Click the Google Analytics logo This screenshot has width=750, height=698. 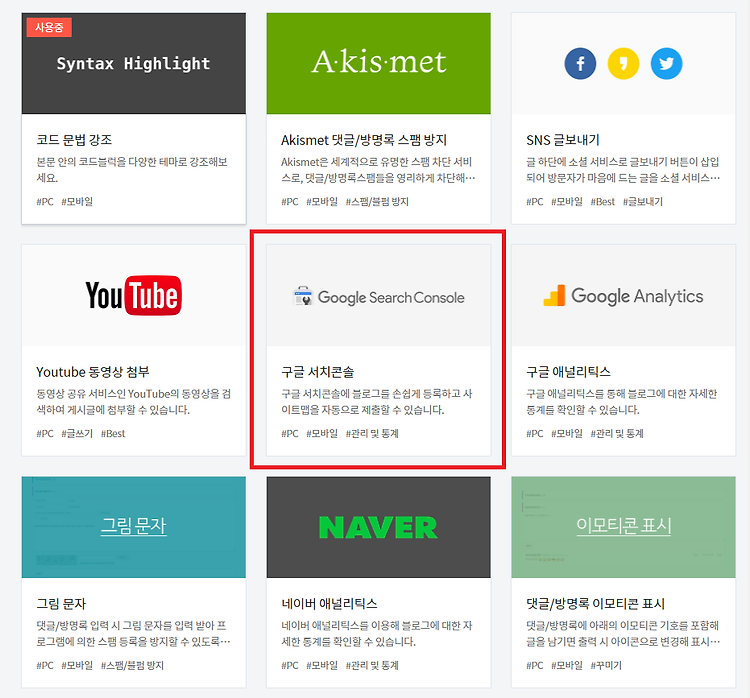click(x=623, y=296)
